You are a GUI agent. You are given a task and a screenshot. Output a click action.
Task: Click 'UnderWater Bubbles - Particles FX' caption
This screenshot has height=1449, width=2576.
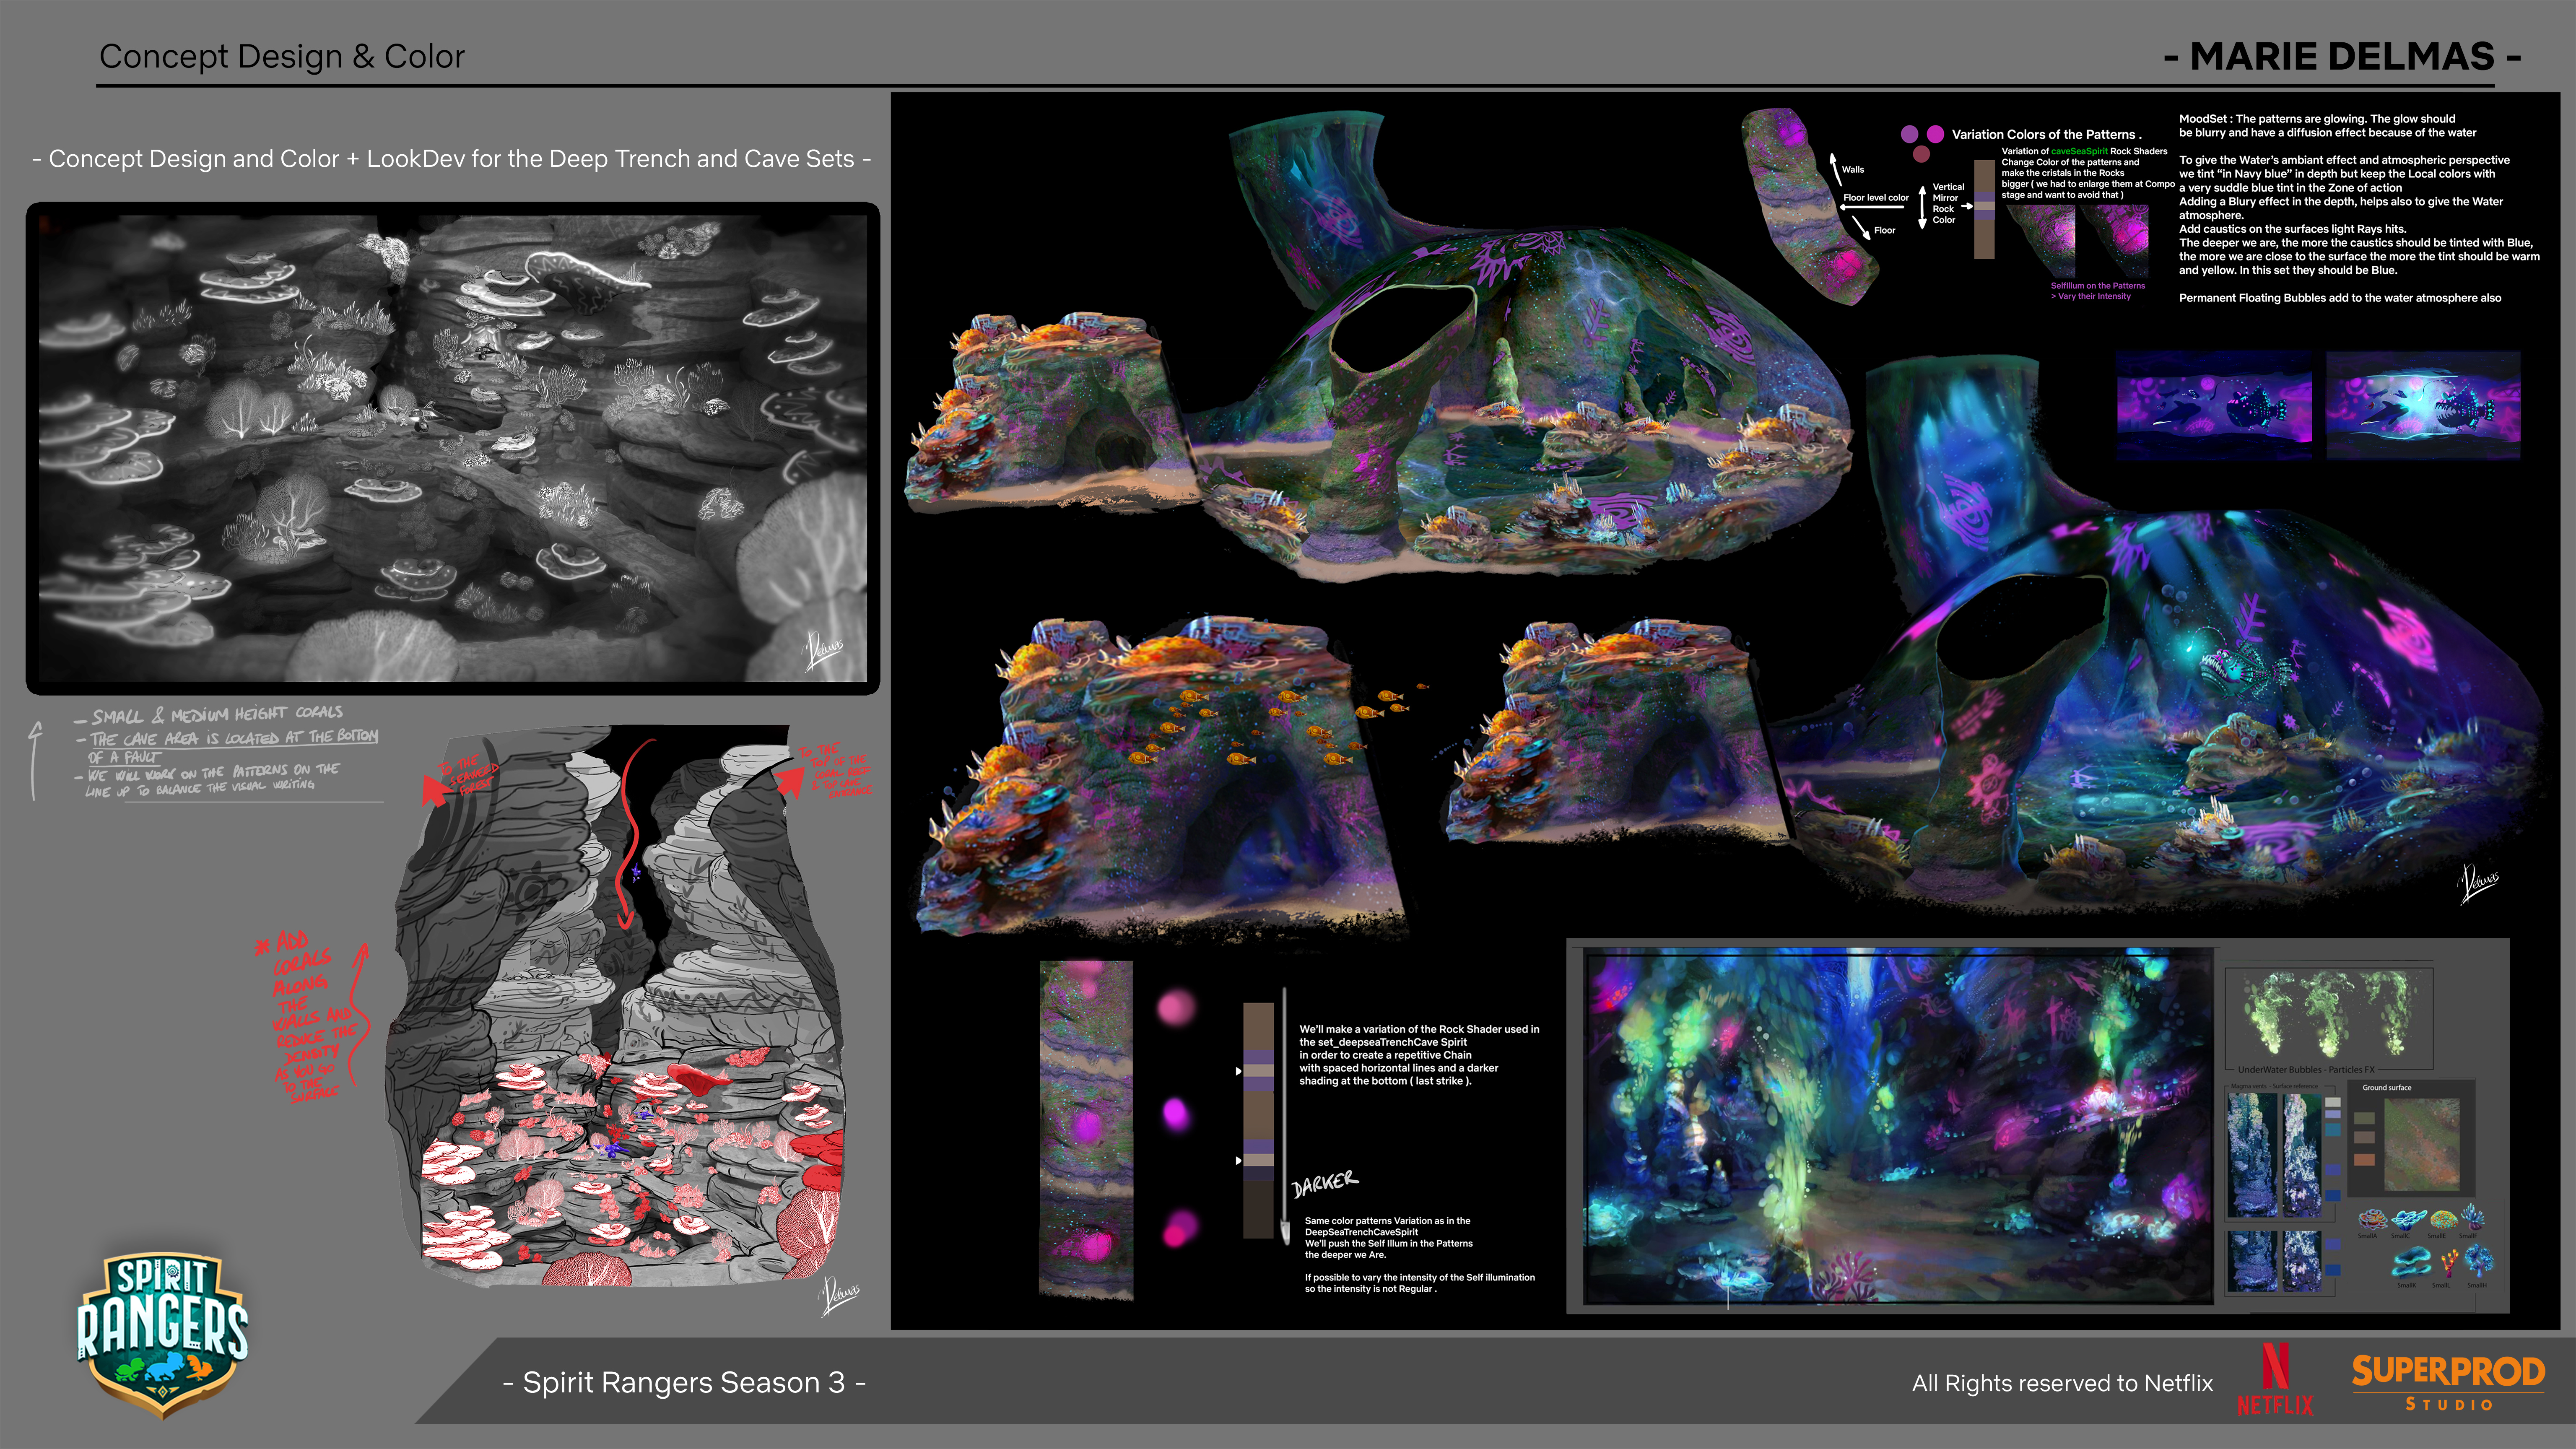2306,1070
